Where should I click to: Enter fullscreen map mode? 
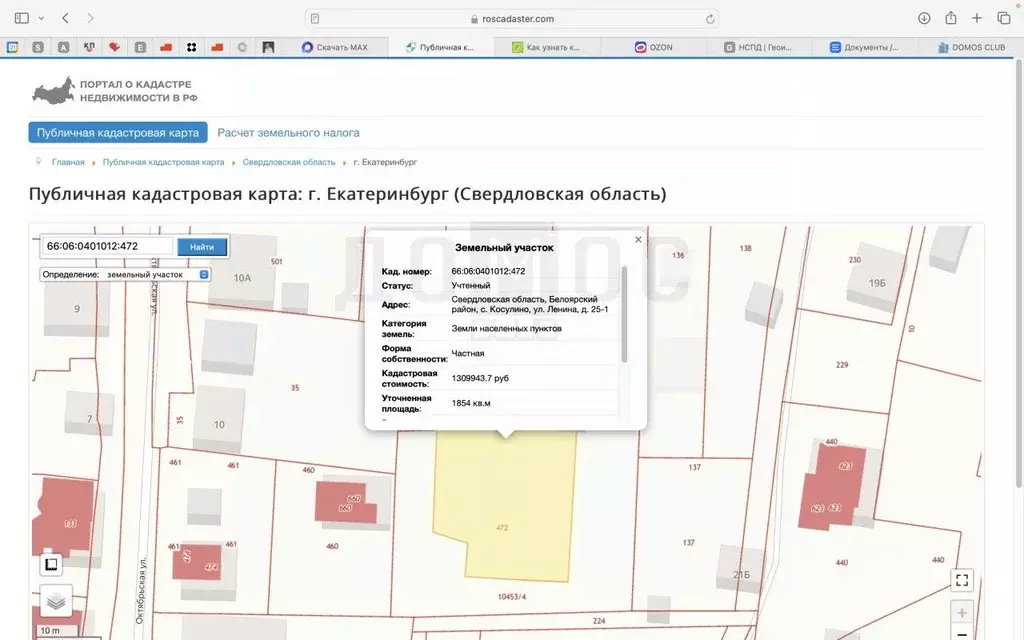[962, 579]
